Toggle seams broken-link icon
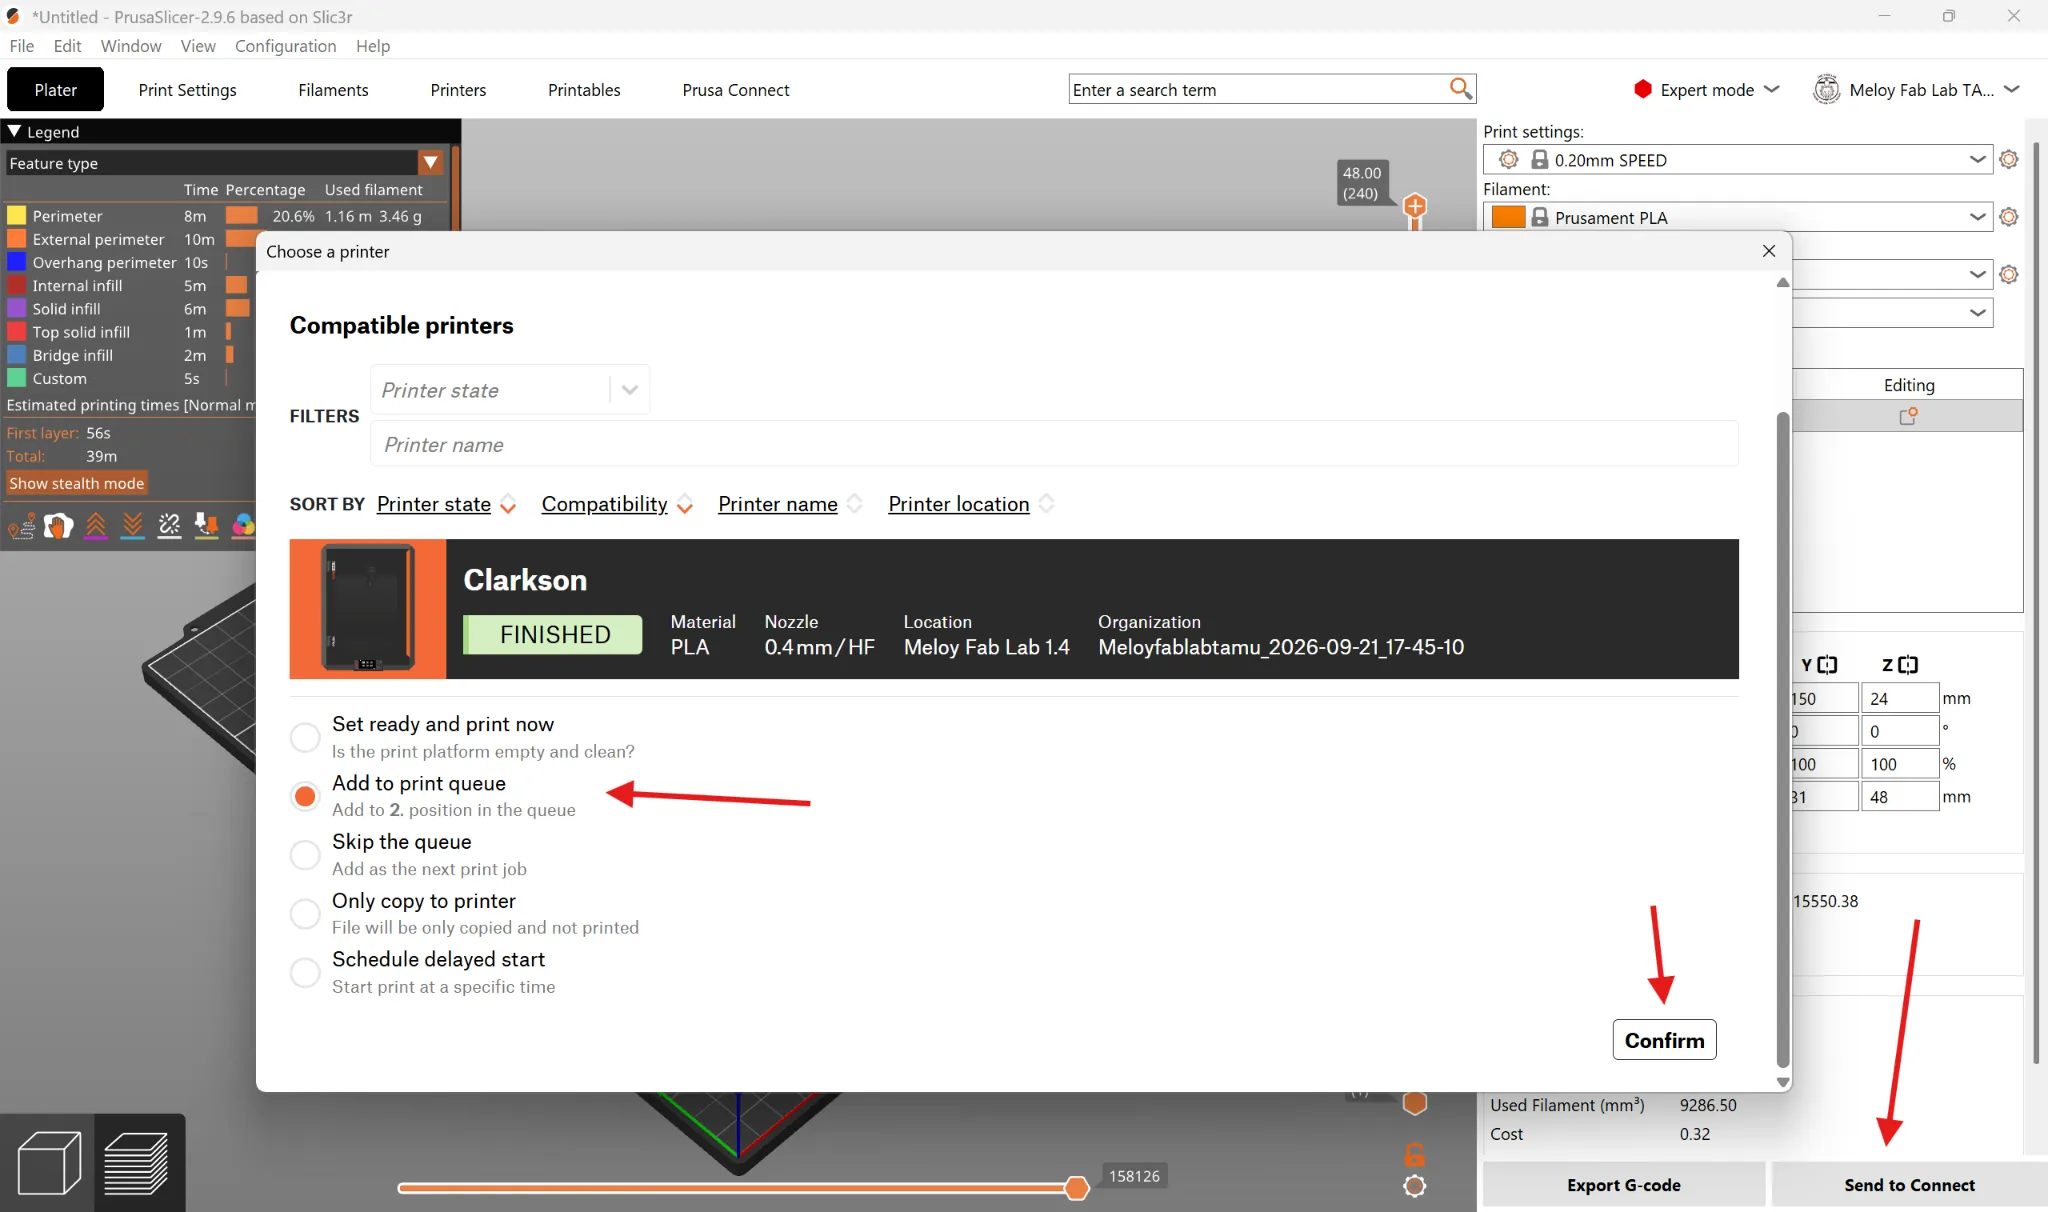The width and height of the screenshot is (2048, 1212). (170, 525)
